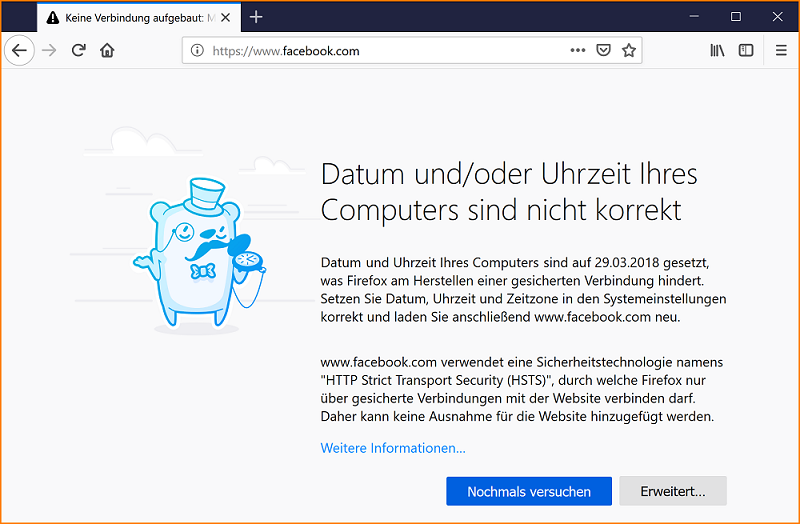The width and height of the screenshot is (800, 524).
Task: Open the Firefox home page
Action: (107, 50)
